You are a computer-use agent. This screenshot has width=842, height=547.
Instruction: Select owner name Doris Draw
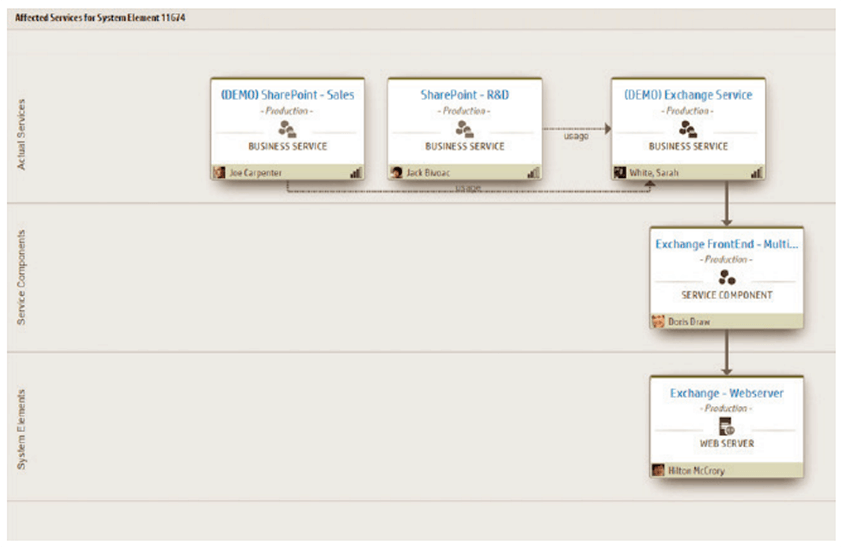(689, 322)
